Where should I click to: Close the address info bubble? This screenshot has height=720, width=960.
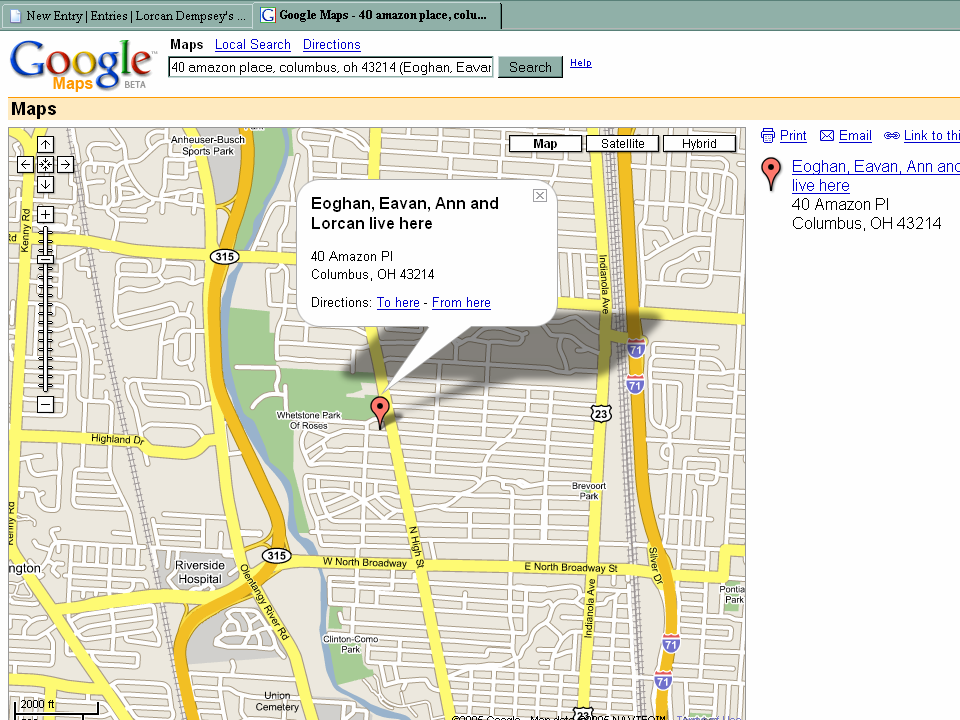539,195
